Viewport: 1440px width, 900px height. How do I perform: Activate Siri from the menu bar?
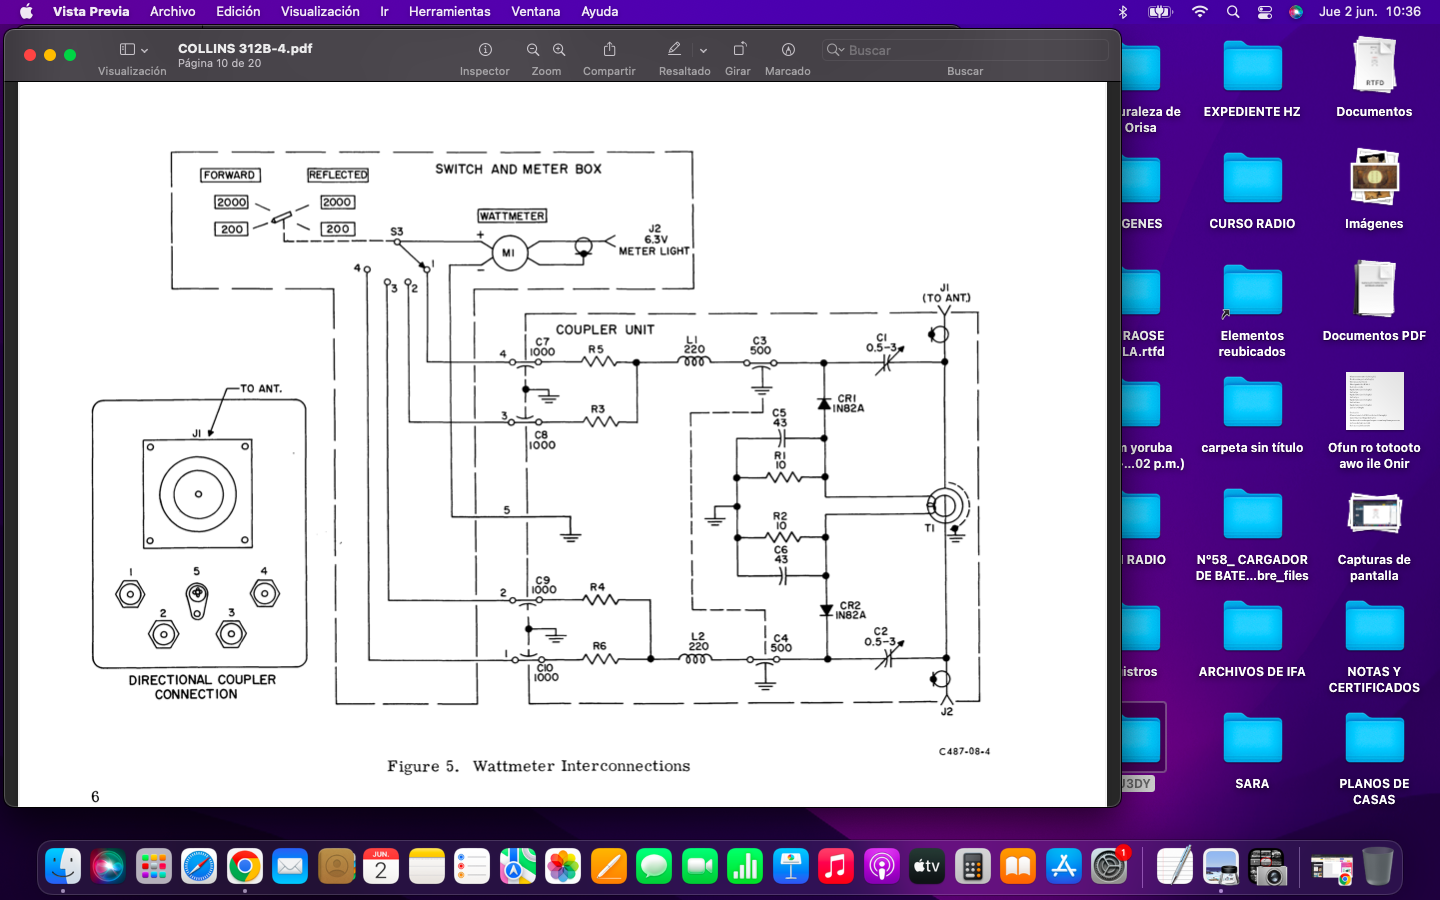tap(1296, 11)
